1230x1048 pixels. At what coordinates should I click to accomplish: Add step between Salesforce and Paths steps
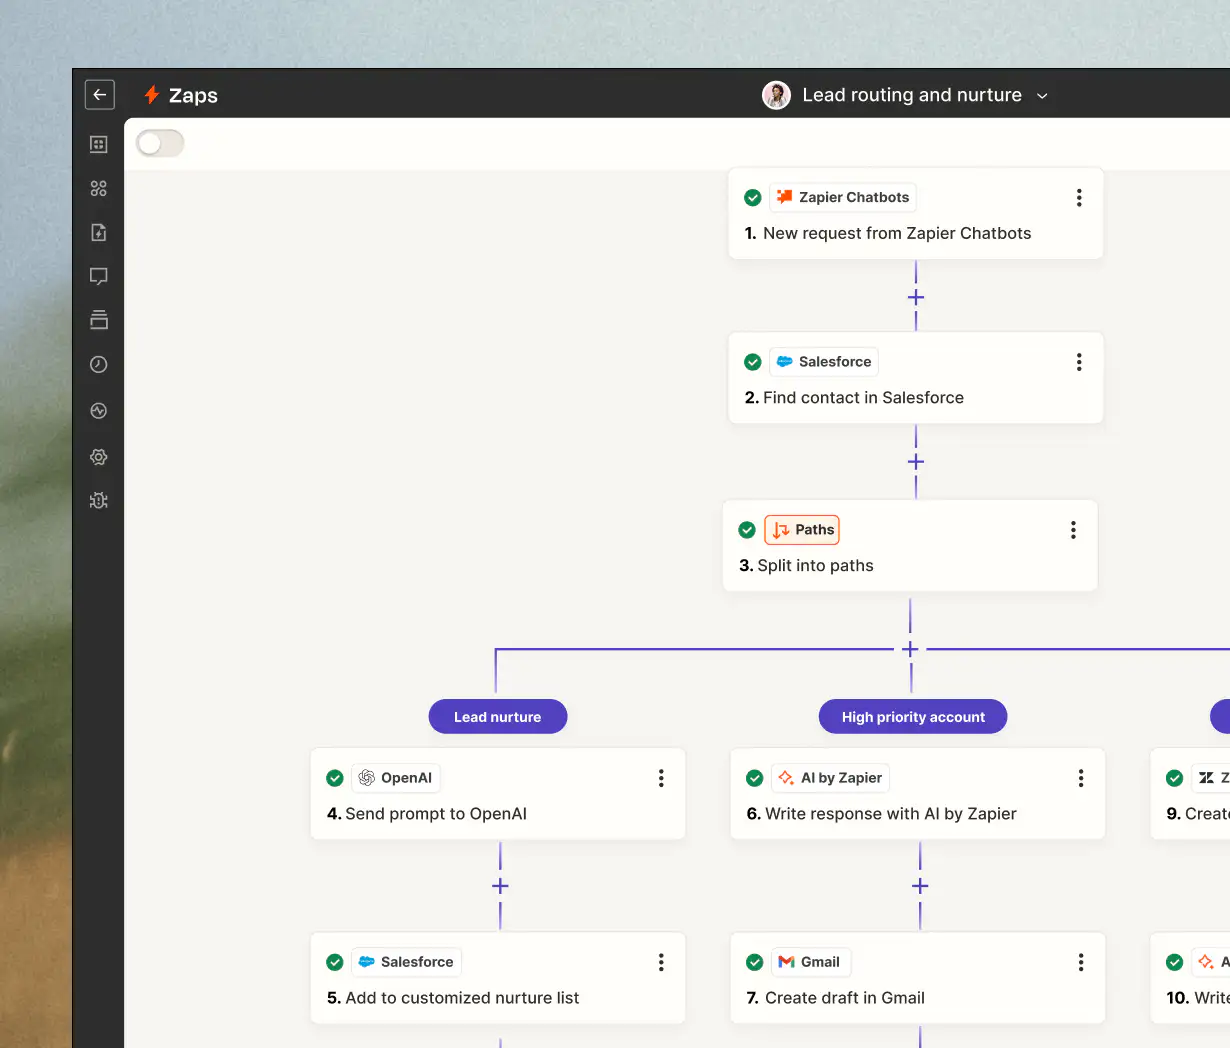916,461
